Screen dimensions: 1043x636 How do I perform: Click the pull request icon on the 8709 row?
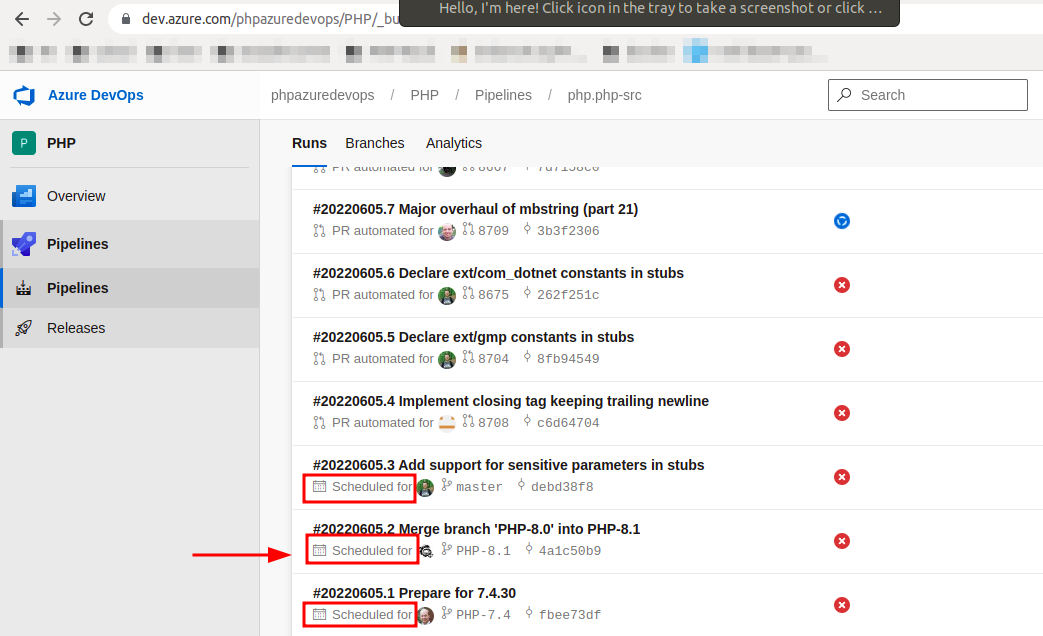[319, 231]
